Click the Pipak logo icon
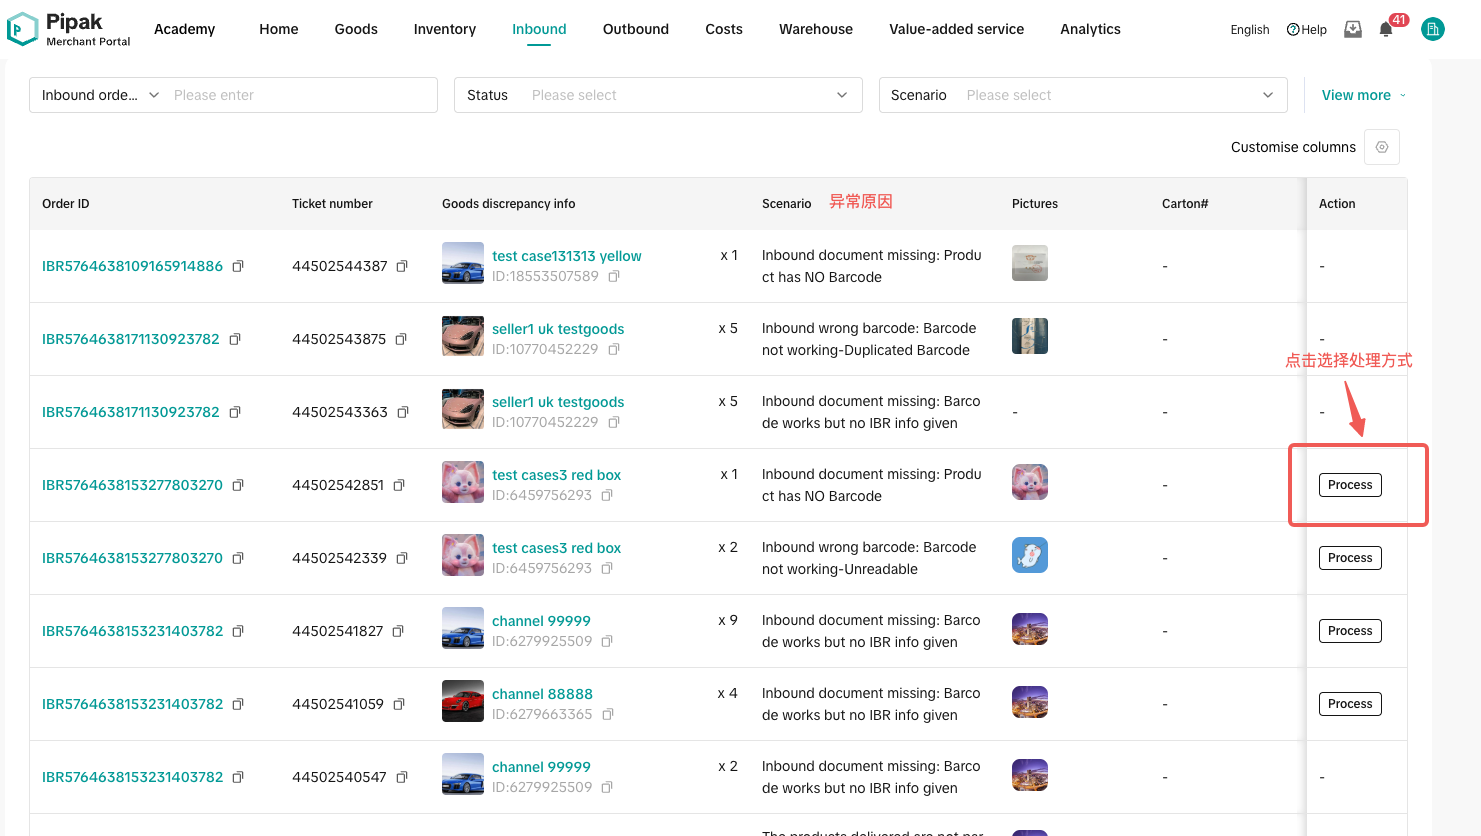This screenshot has width=1481, height=836. [22, 29]
